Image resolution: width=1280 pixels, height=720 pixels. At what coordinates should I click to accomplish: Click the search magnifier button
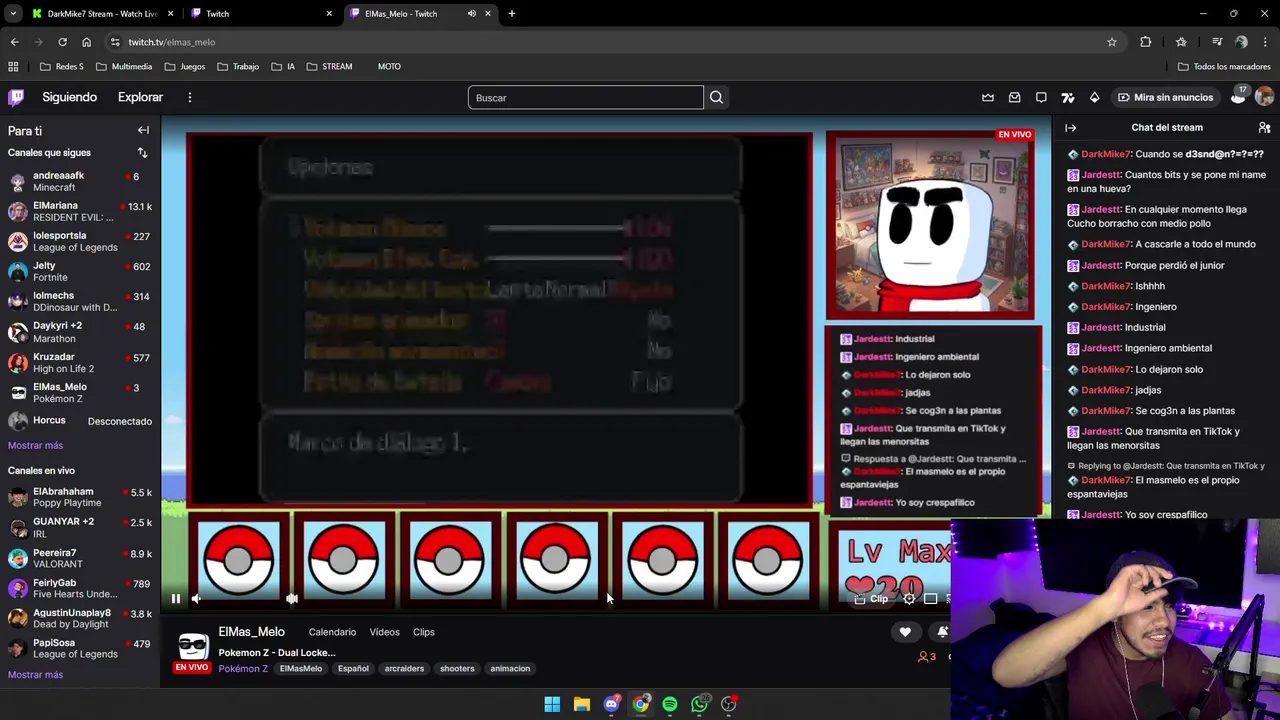pyautogui.click(x=716, y=97)
